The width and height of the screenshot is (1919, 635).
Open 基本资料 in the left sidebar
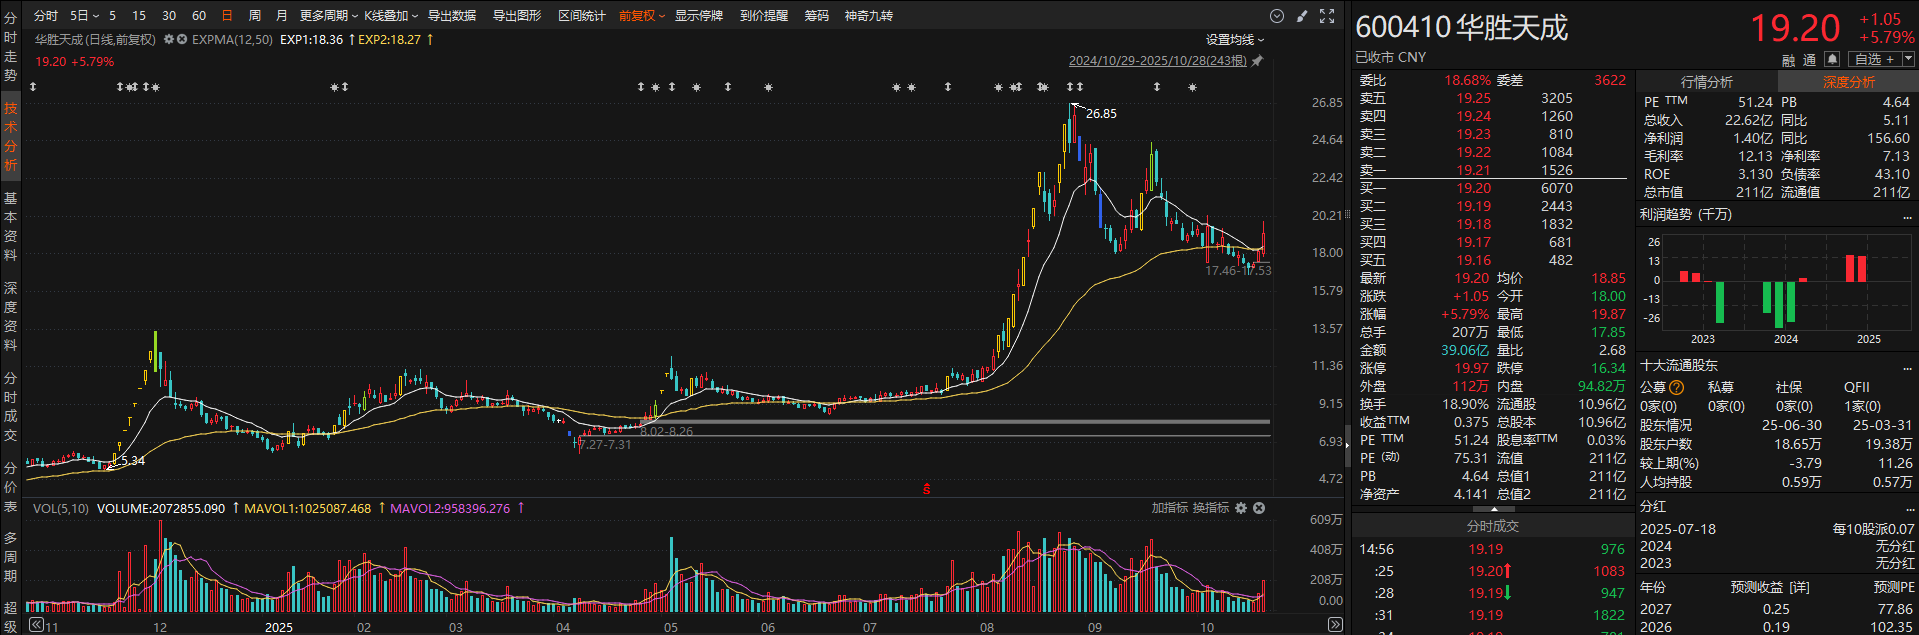pyautogui.click(x=10, y=226)
